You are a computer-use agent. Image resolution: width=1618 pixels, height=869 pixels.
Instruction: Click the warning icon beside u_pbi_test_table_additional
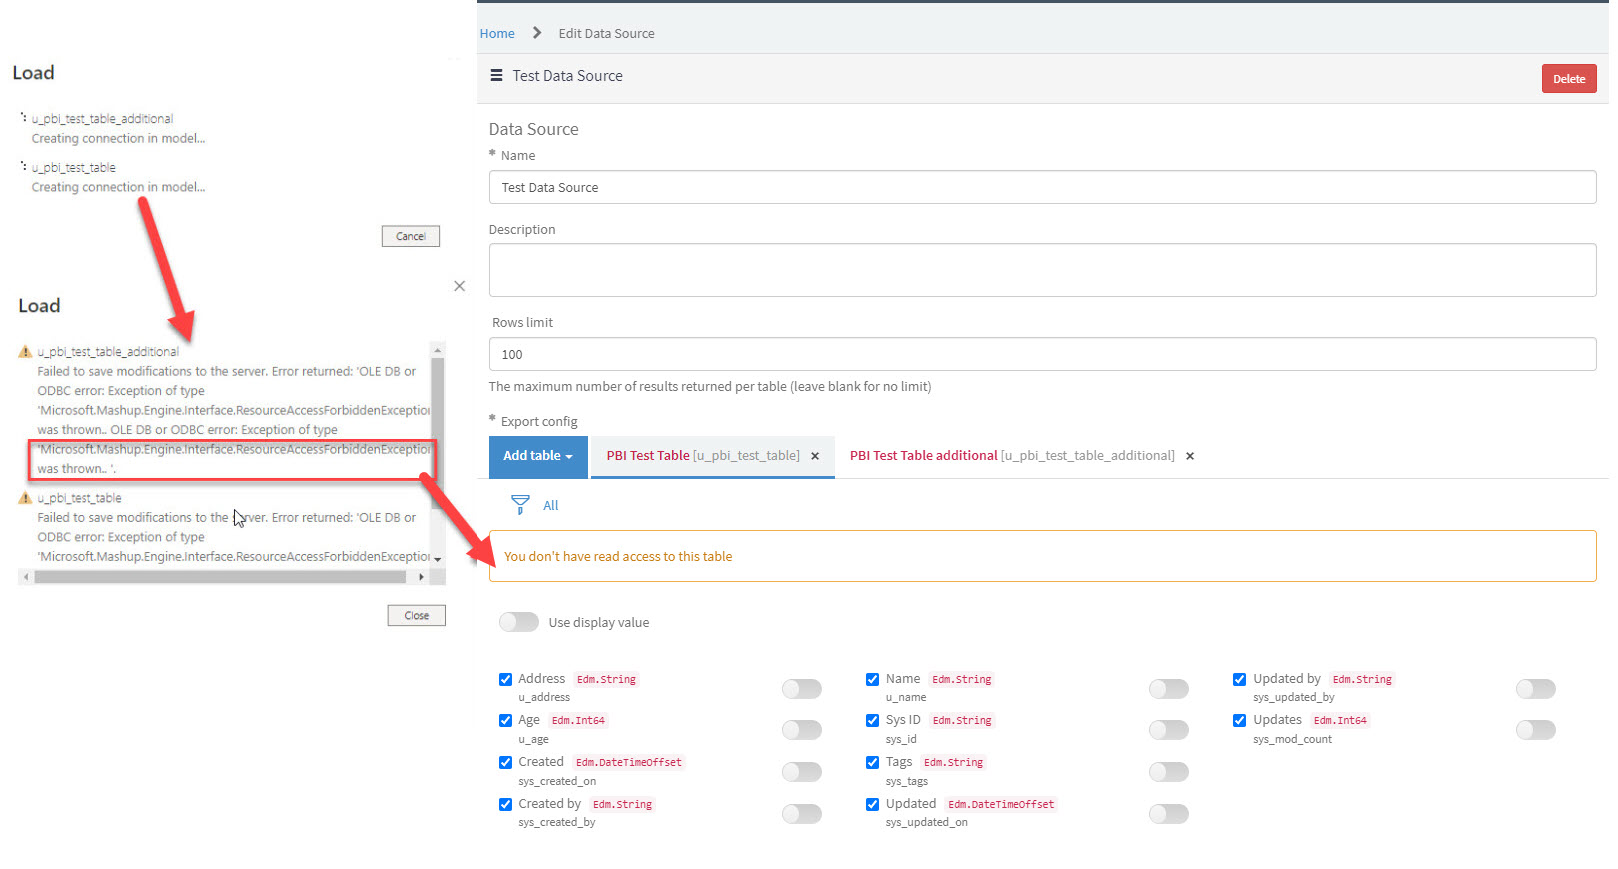(x=25, y=352)
